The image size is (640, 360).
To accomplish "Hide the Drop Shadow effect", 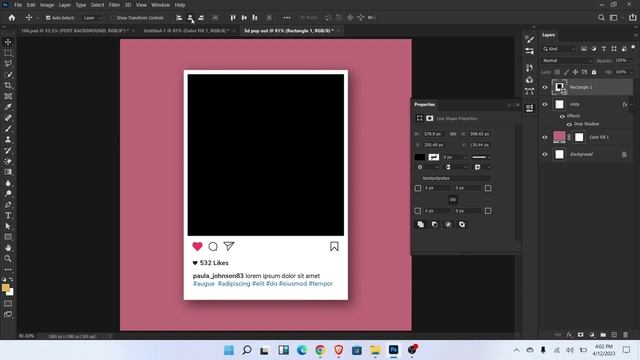I will point(569,124).
